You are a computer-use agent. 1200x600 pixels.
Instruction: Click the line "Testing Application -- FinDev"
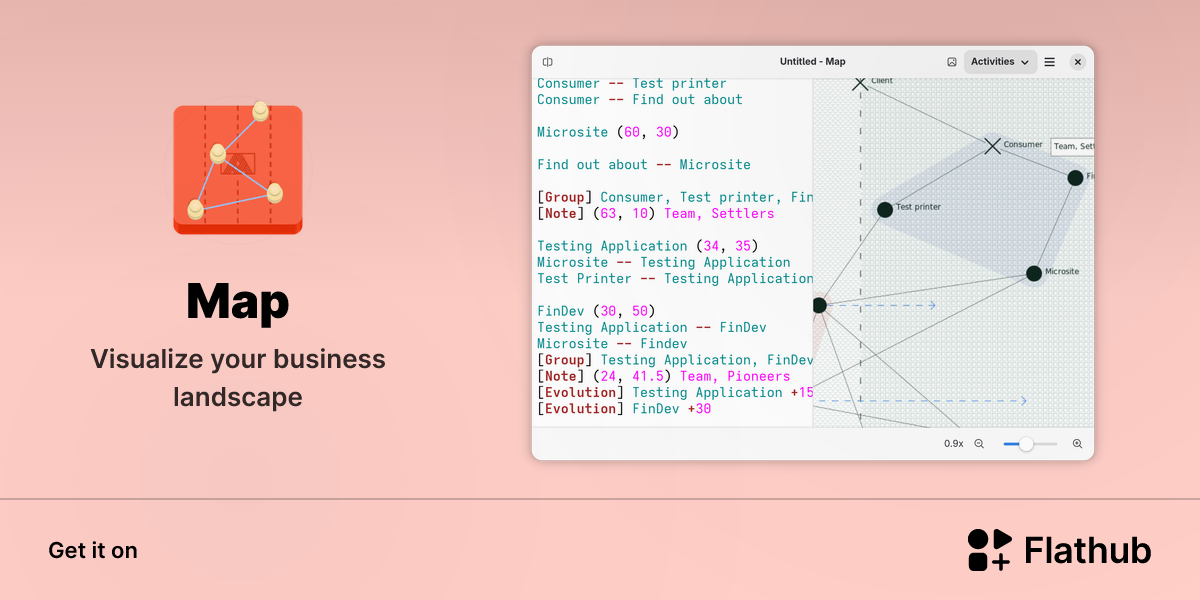point(652,327)
